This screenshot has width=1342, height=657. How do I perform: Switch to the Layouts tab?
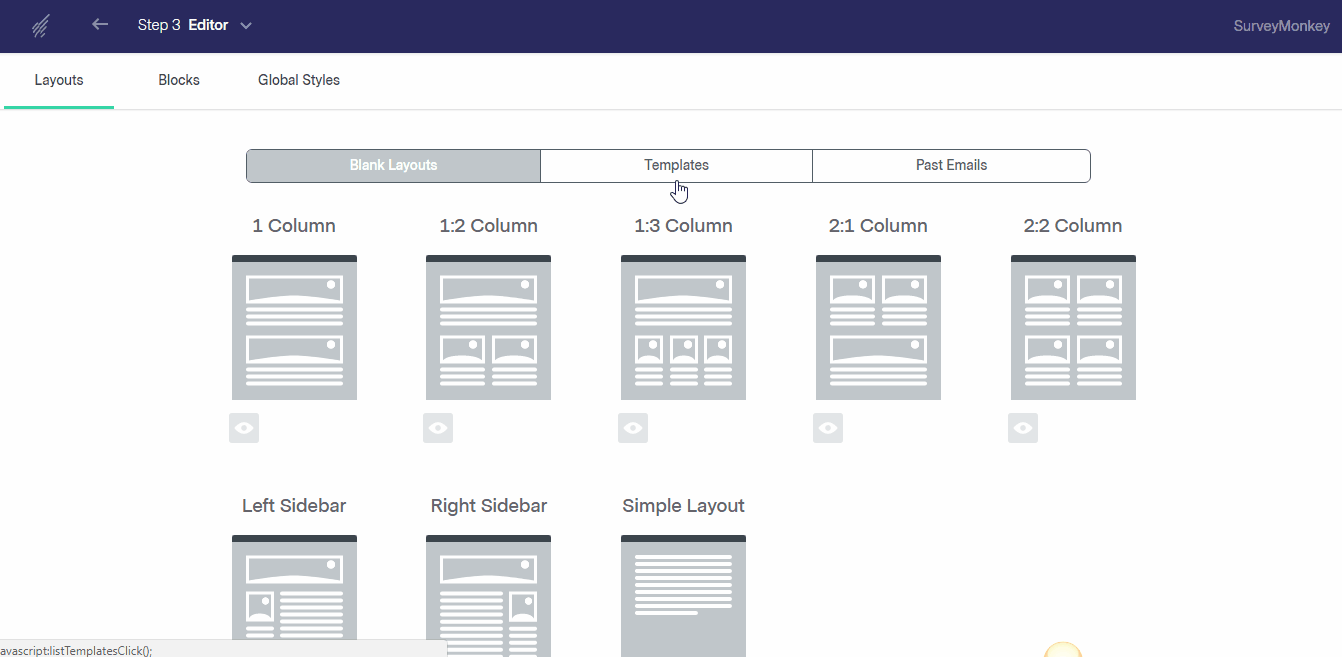[x=59, y=80]
